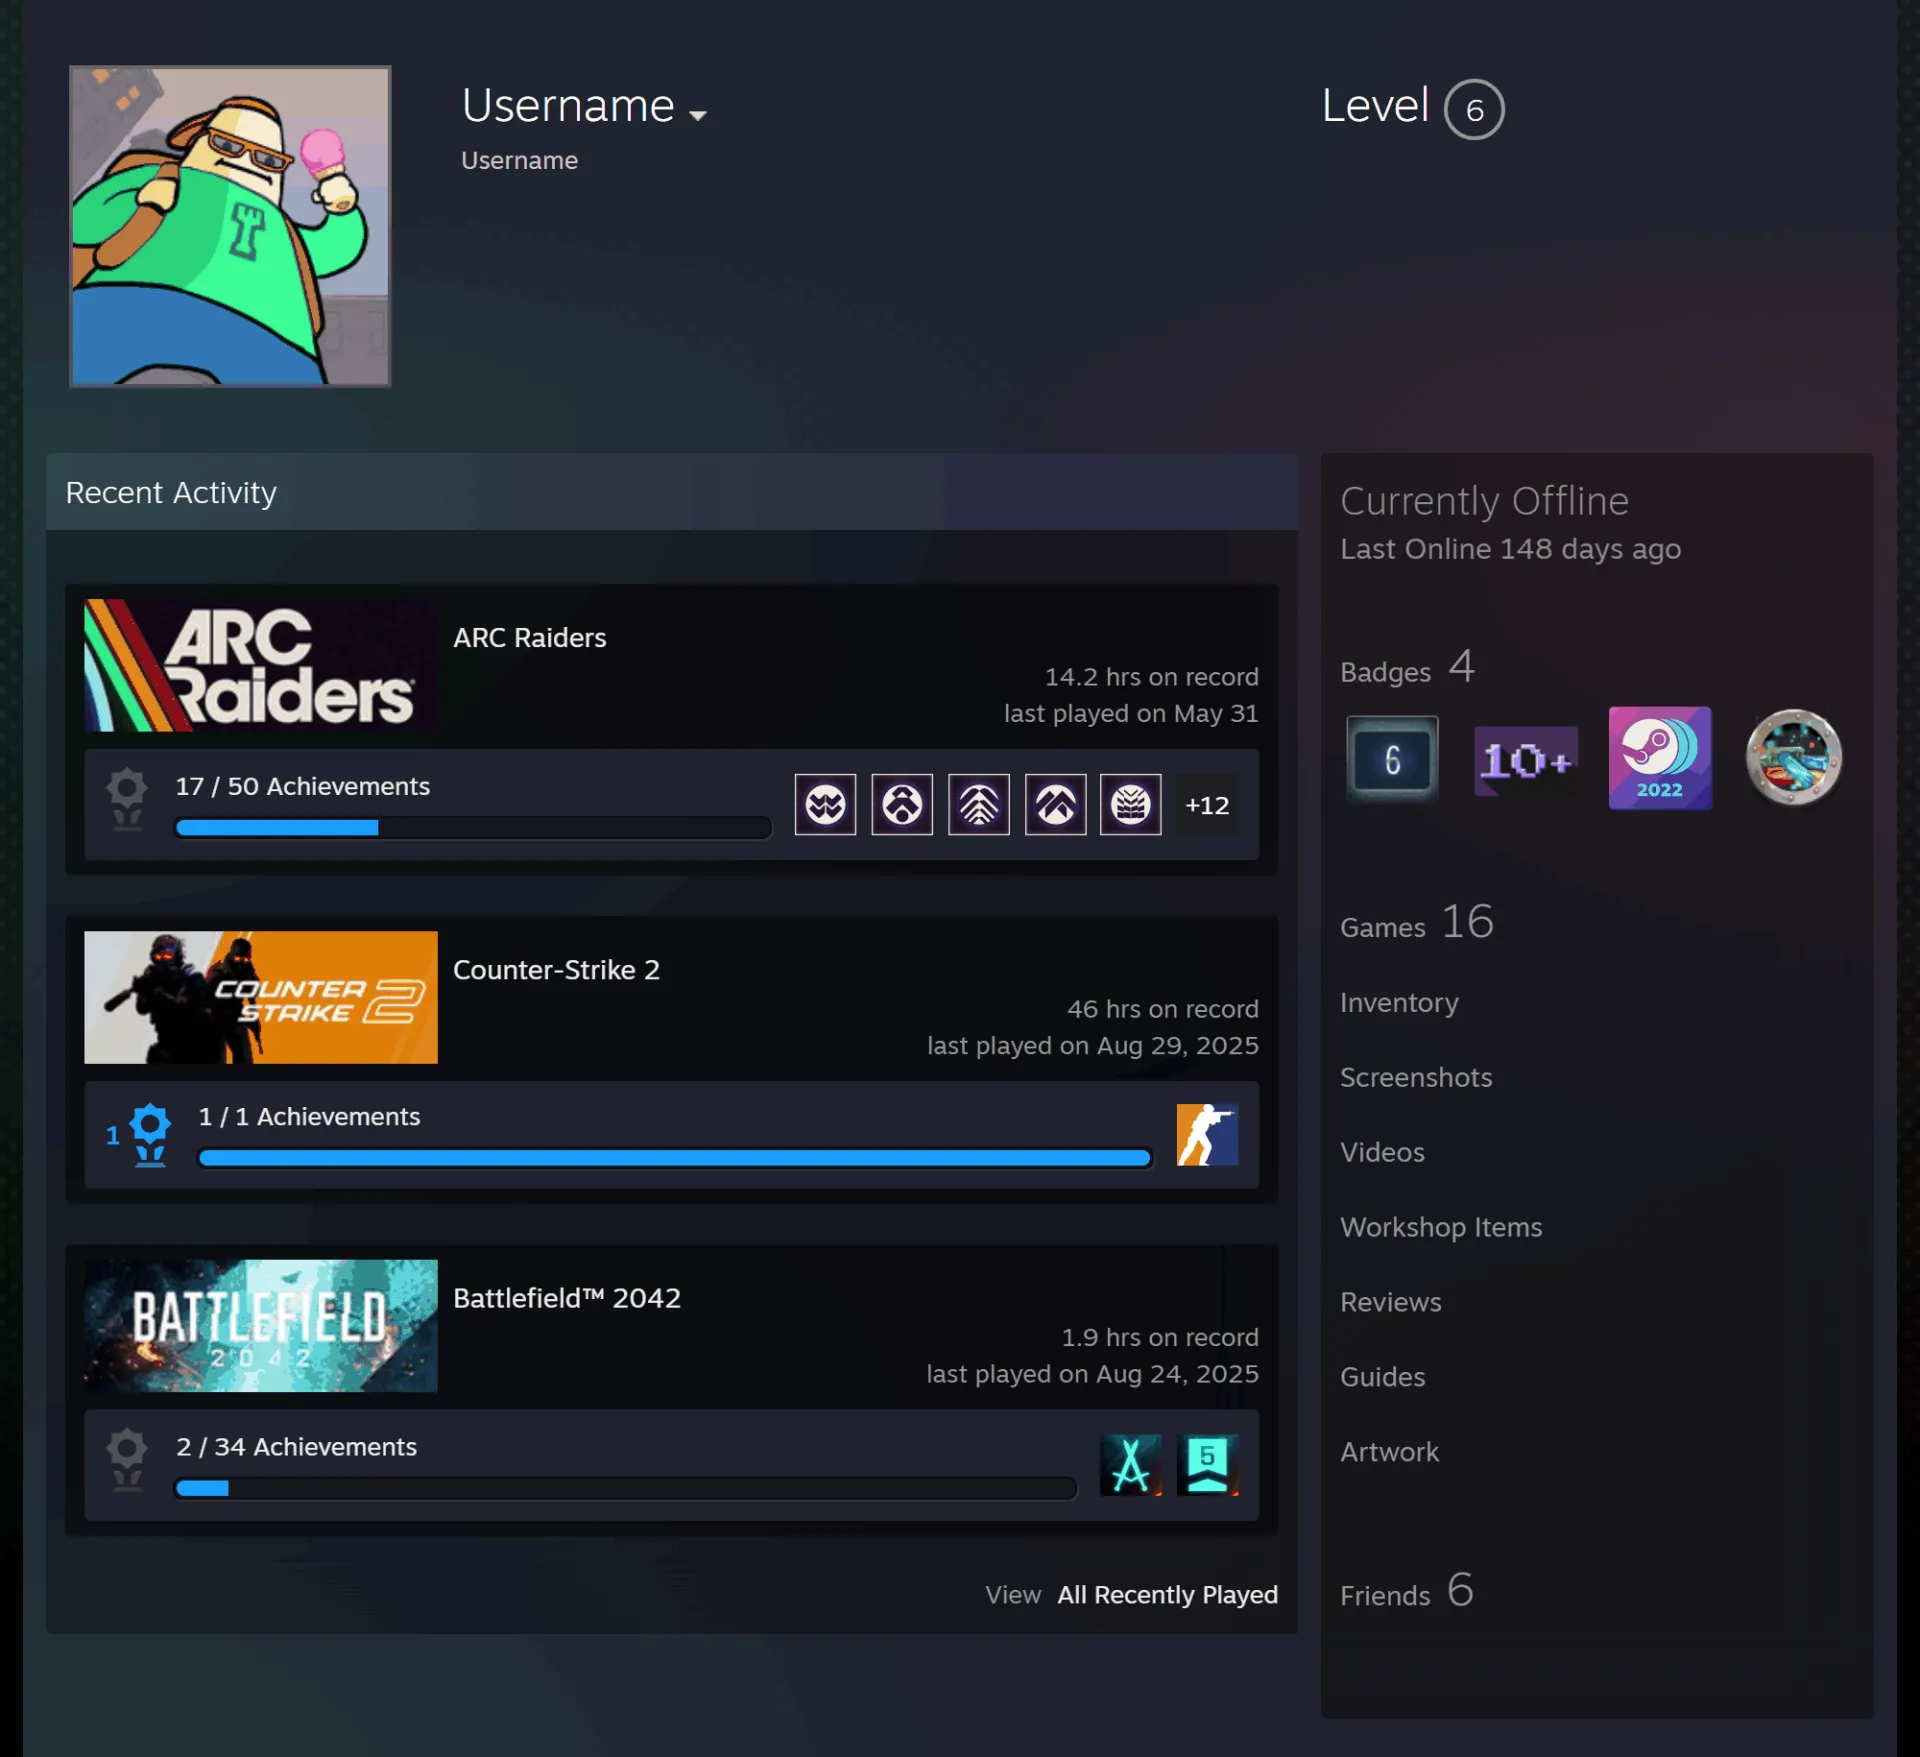Open the Level 6 badge circle
The height and width of the screenshot is (1757, 1920).
coord(1473,109)
